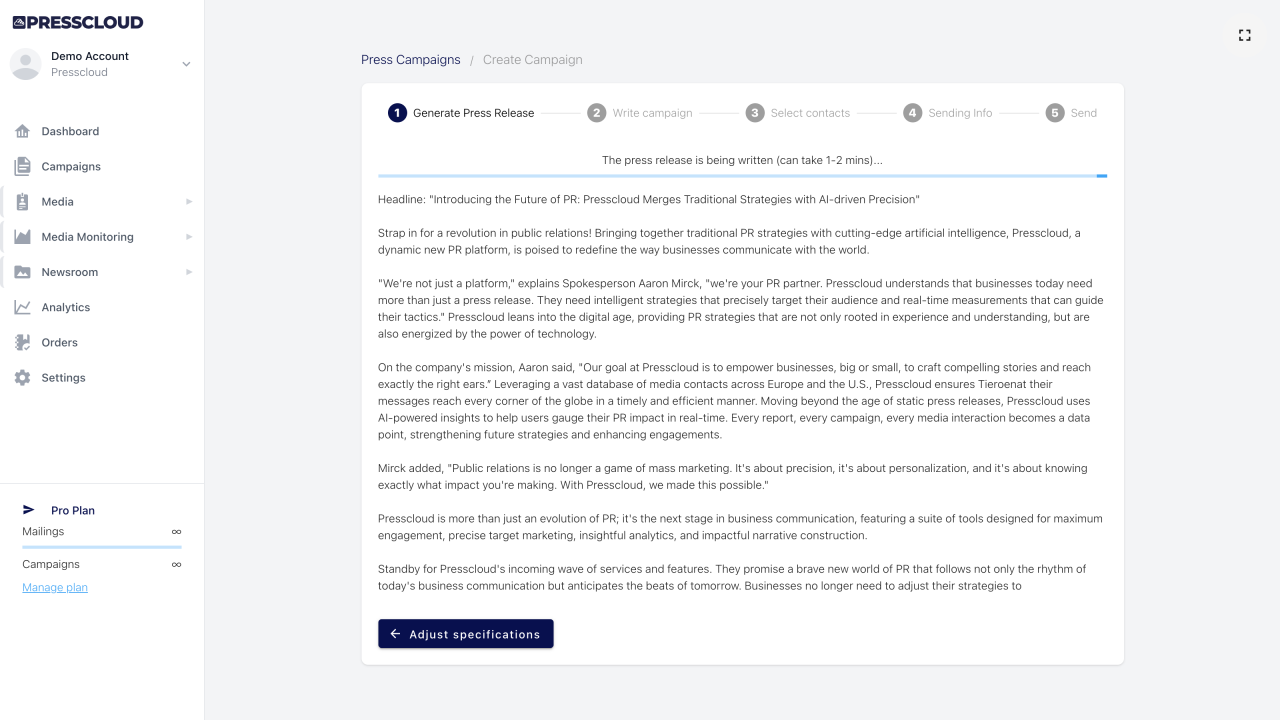Image resolution: width=1280 pixels, height=720 pixels.
Task: Go back via the Press Campaigns breadcrumb
Action: click(x=410, y=59)
